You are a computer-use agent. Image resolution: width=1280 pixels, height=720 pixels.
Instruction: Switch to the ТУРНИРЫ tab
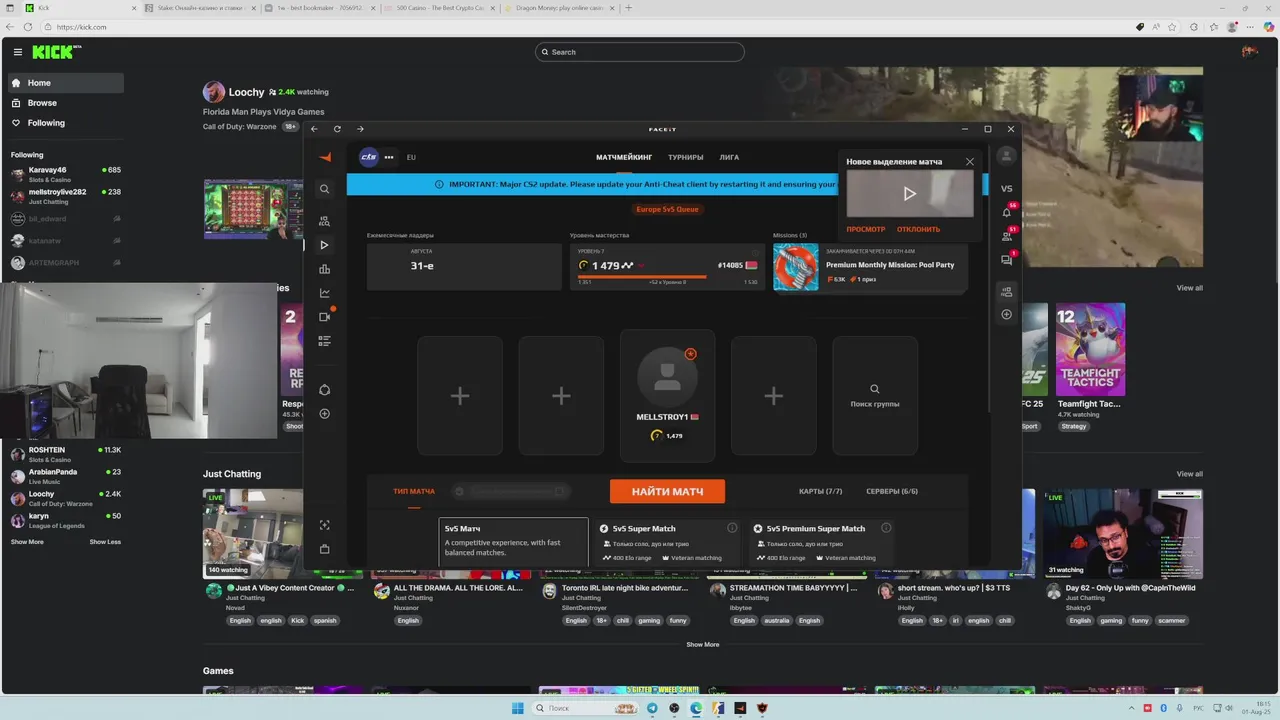(x=686, y=157)
